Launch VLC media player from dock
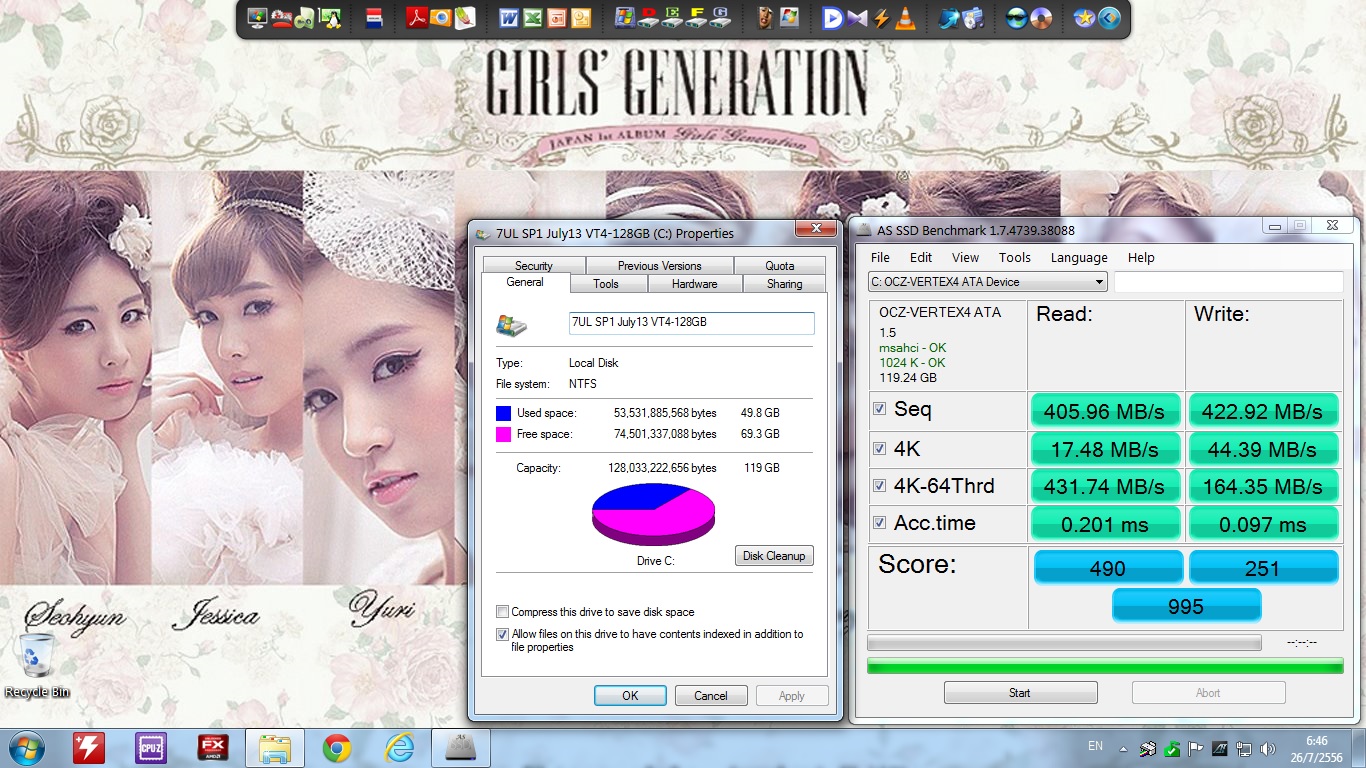This screenshot has width=1366, height=768. [904, 17]
